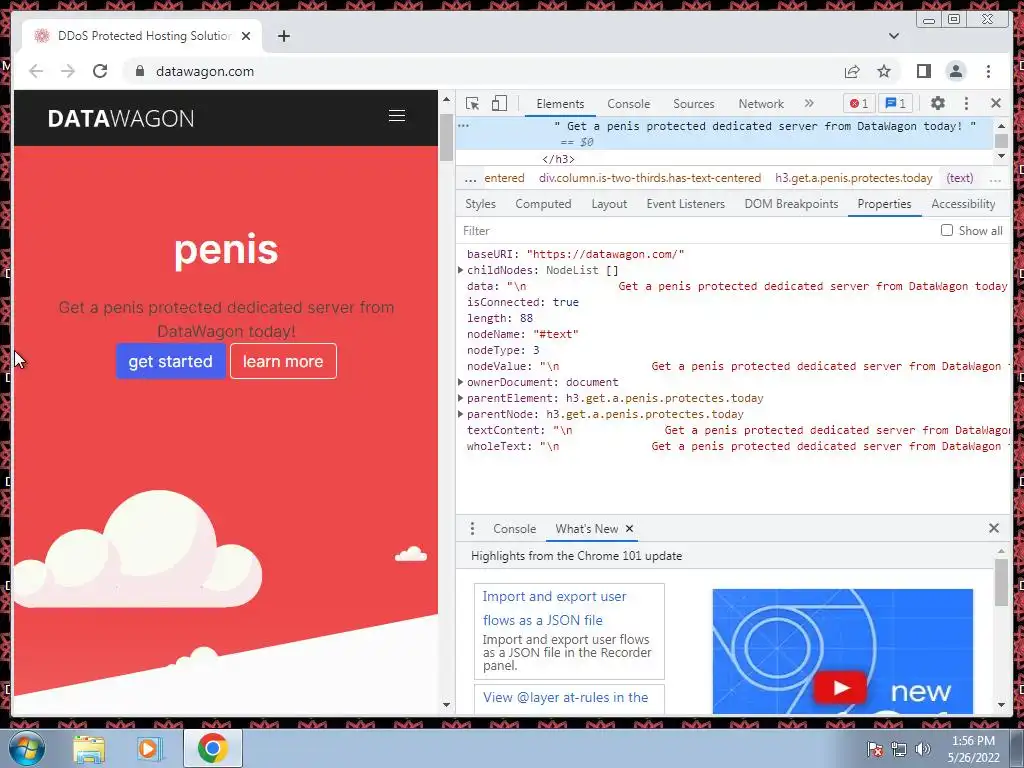Toggle the Chrome side panel icon
The height and width of the screenshot is (768, 1024).
tap(923, 71)
